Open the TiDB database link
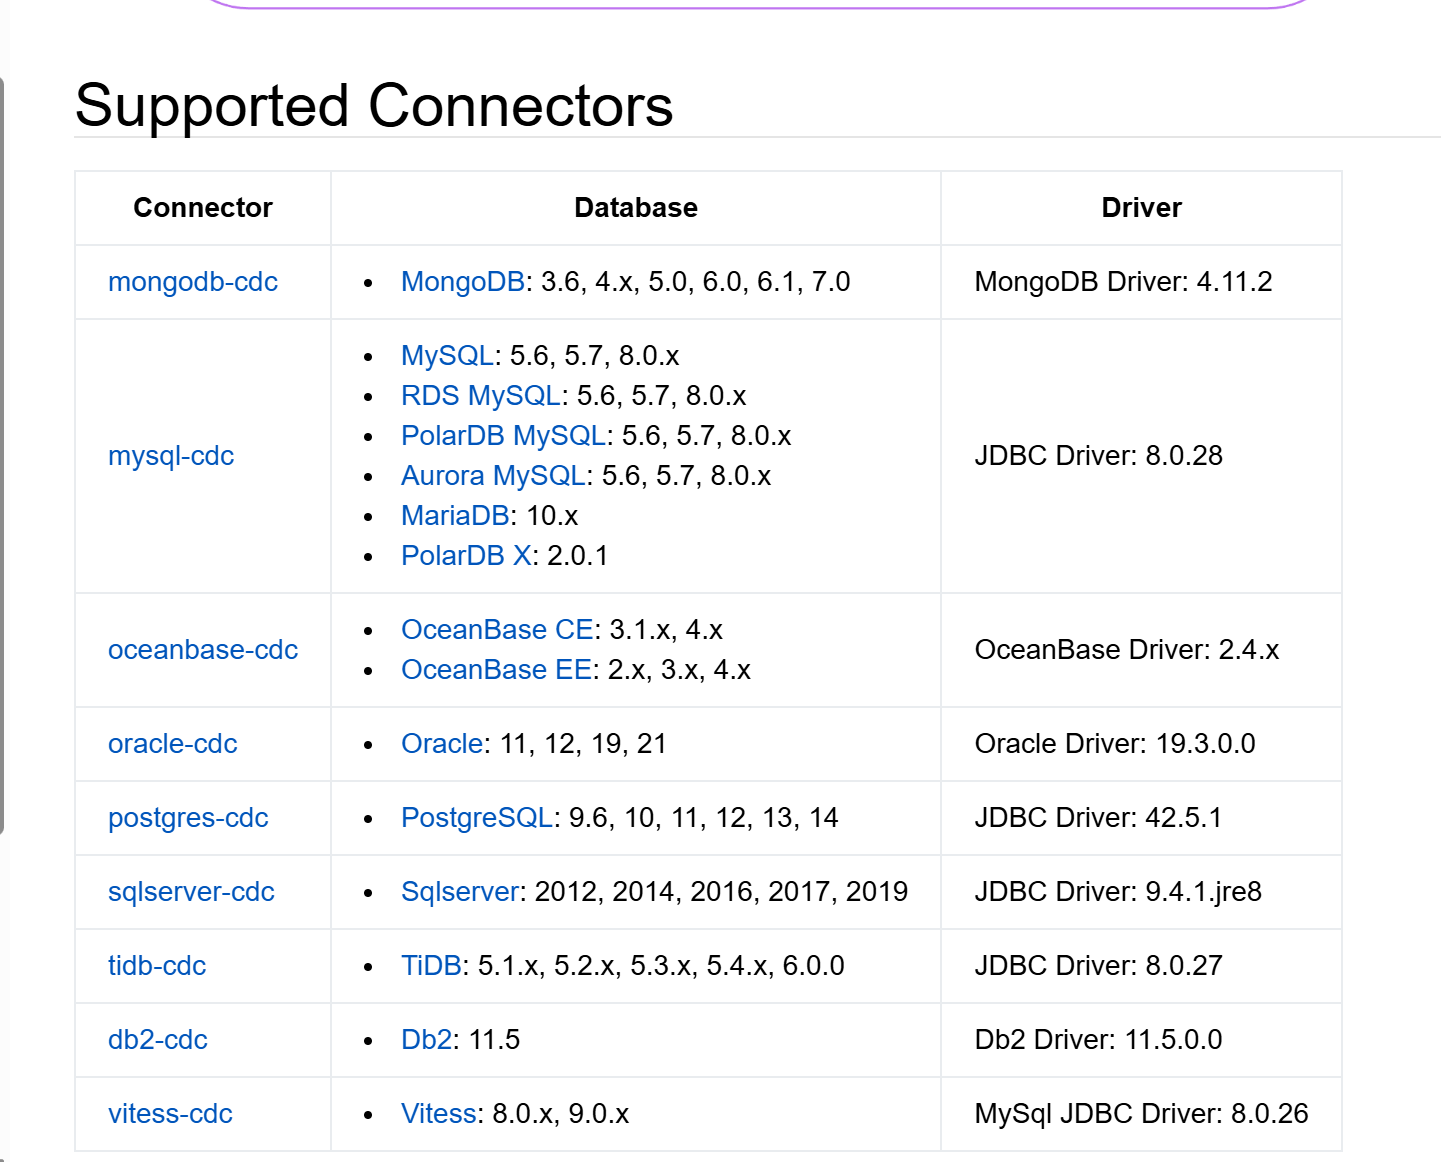The height and width of the screenshot is (1162, 1441). pyautogui.click(x=431, y=966)
